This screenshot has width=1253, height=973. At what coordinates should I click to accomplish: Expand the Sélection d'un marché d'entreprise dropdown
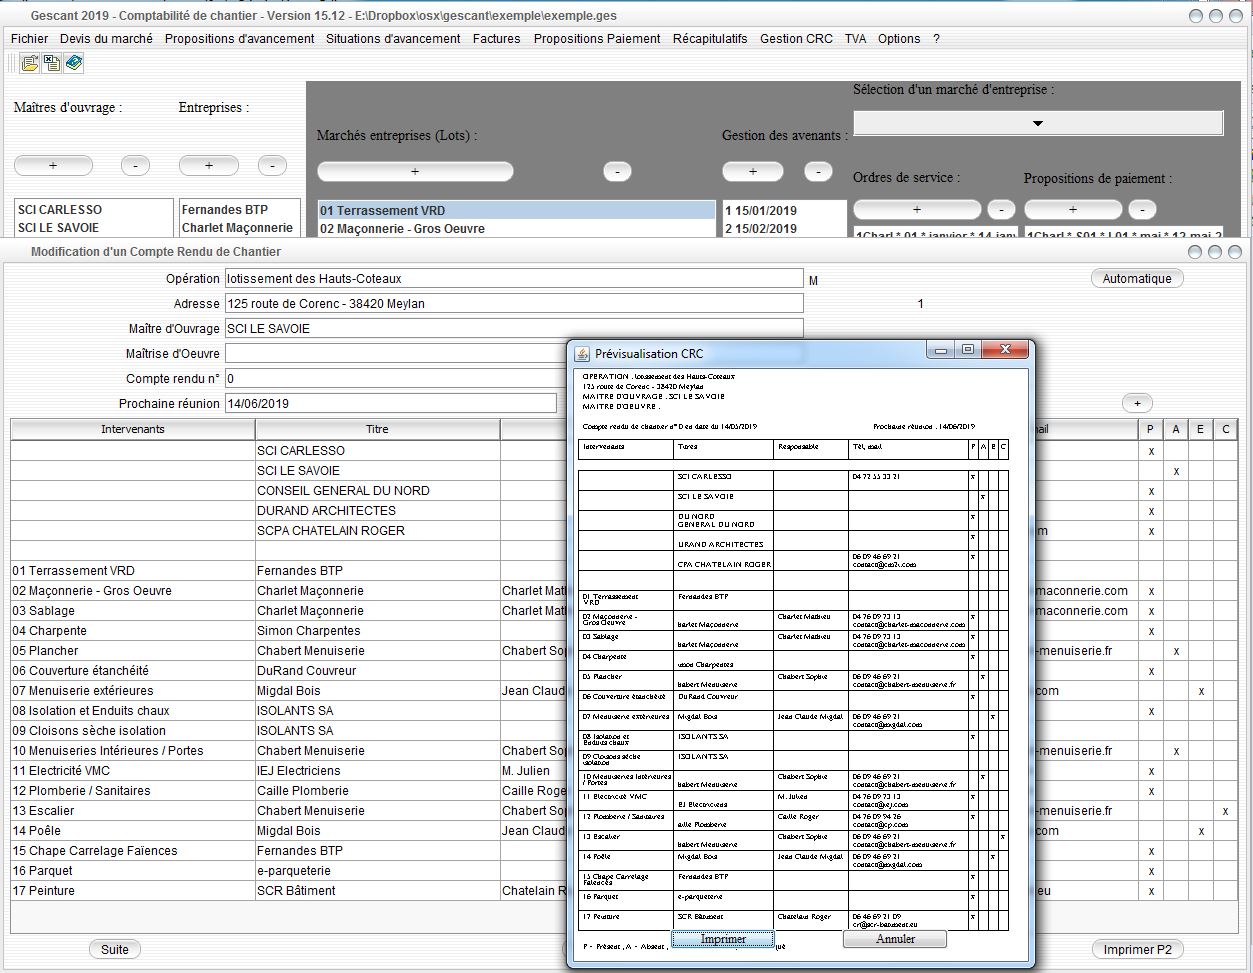point(1038,123)
